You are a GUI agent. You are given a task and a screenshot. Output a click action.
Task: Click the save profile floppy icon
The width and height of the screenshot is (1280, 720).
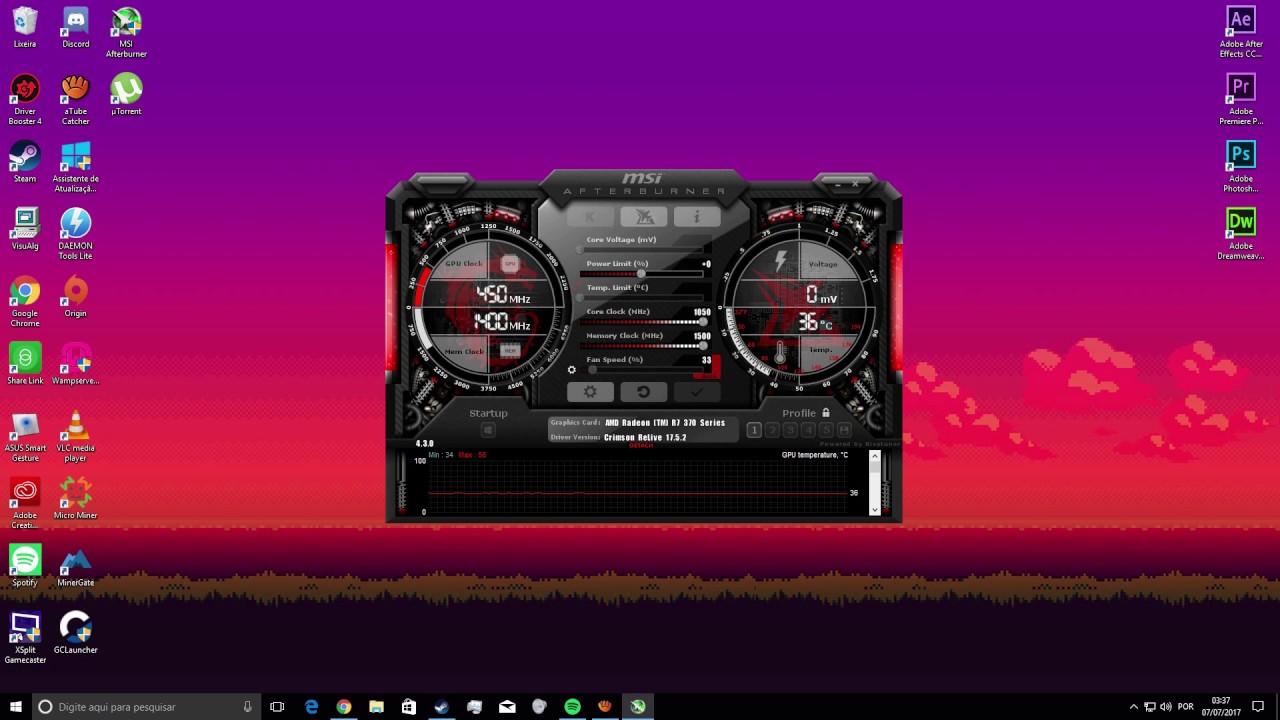coord(844,430)
